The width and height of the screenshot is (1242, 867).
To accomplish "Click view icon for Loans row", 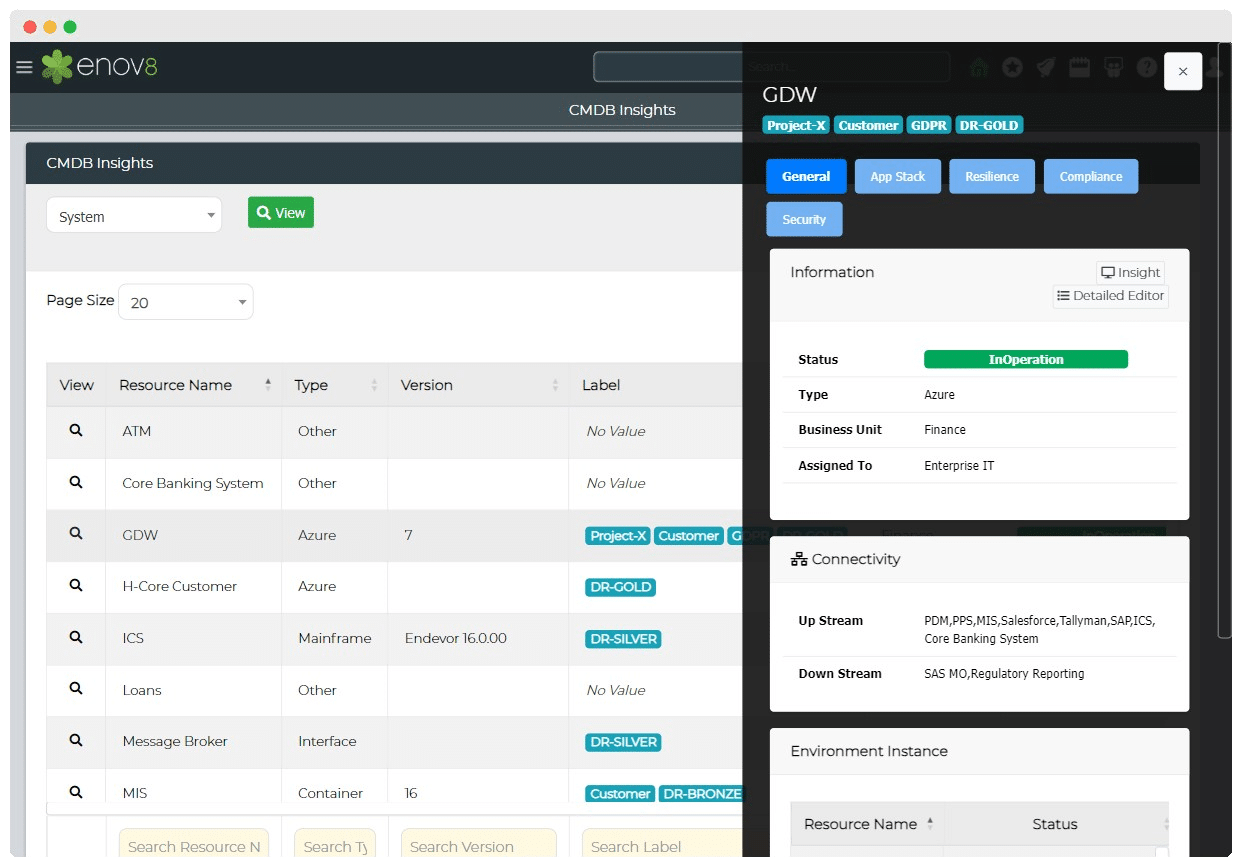I will pyautogui.click(x=75, y=689).
